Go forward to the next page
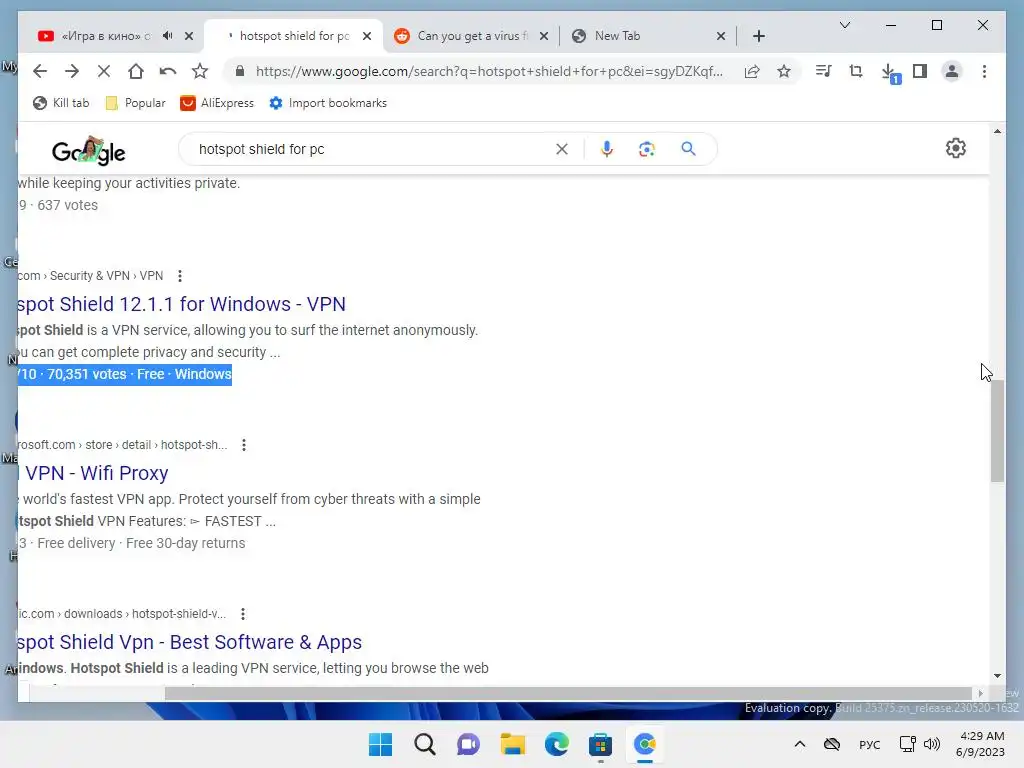The height and width of the screenshot is (768, 1024). pyautogui.click(x=72, y=71)
